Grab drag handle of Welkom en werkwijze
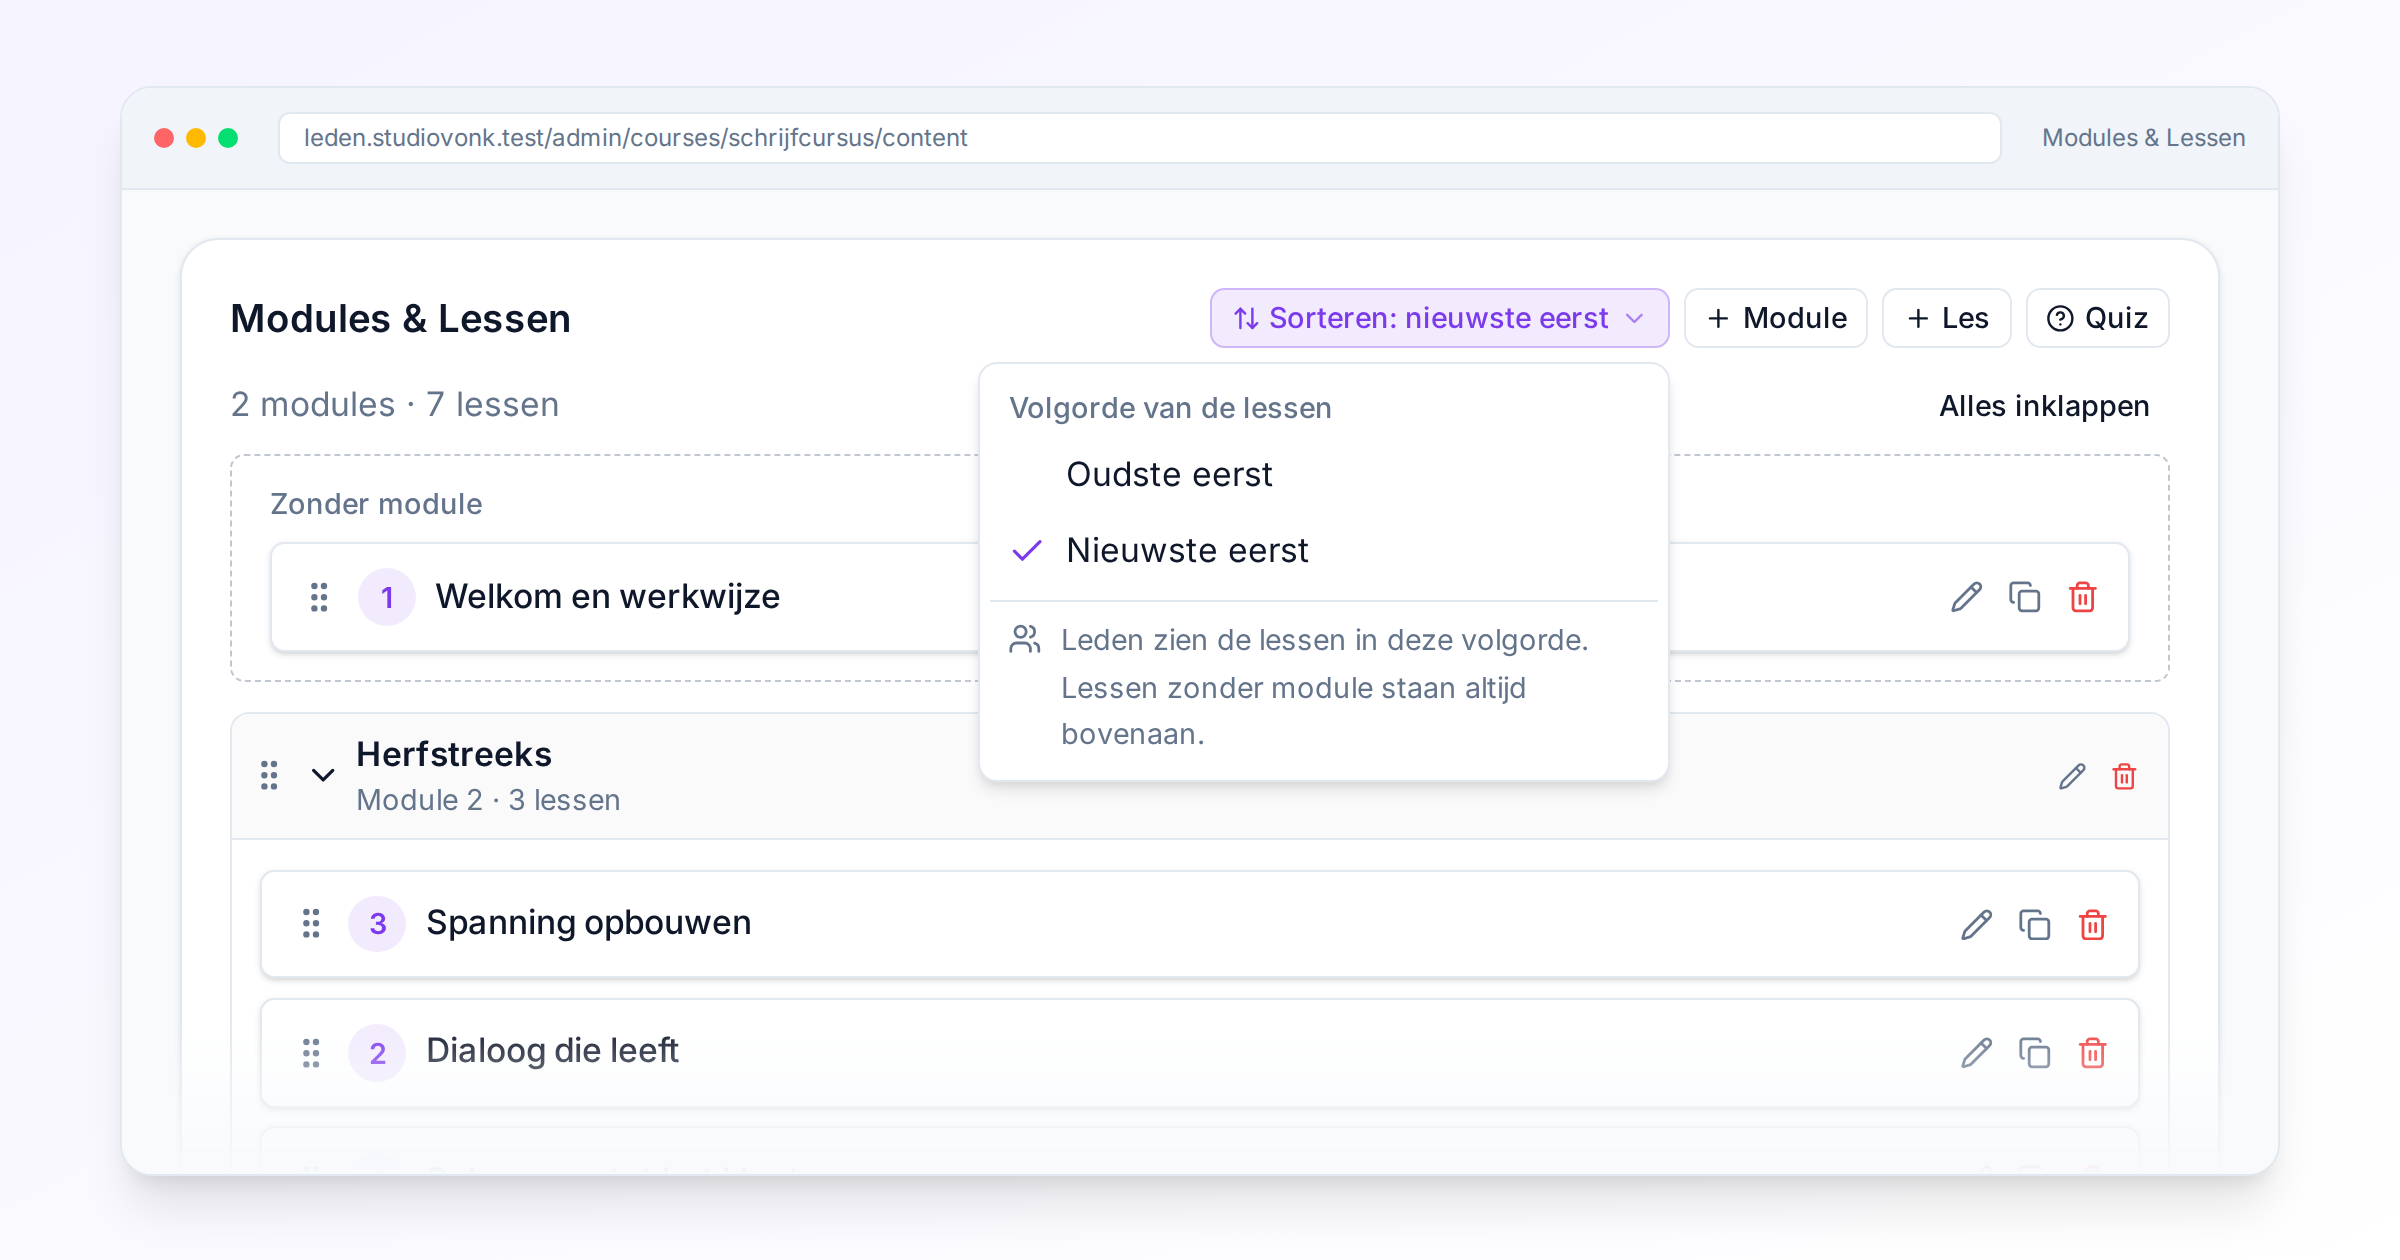The width and height of the screenshot is (2400, 1260). pos(319,597)
